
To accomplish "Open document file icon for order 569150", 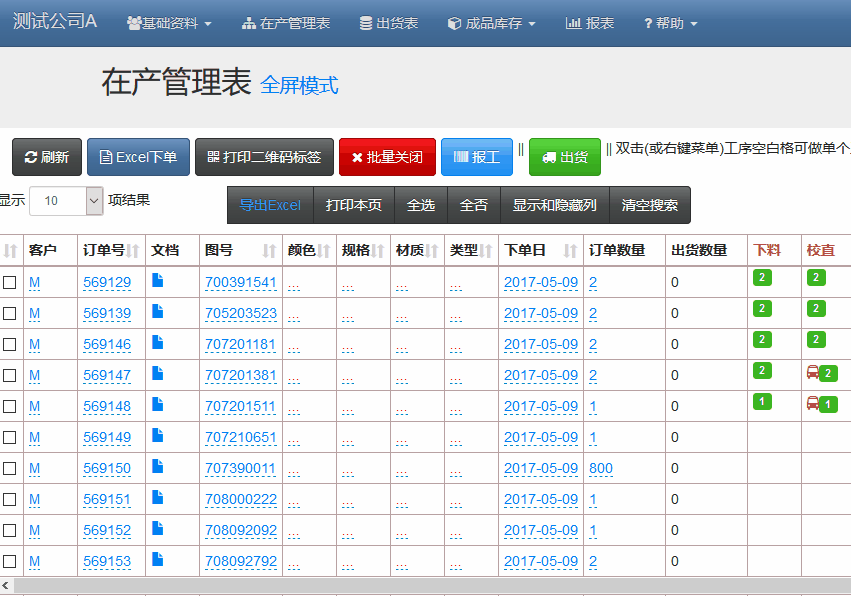I will point(157,468).
